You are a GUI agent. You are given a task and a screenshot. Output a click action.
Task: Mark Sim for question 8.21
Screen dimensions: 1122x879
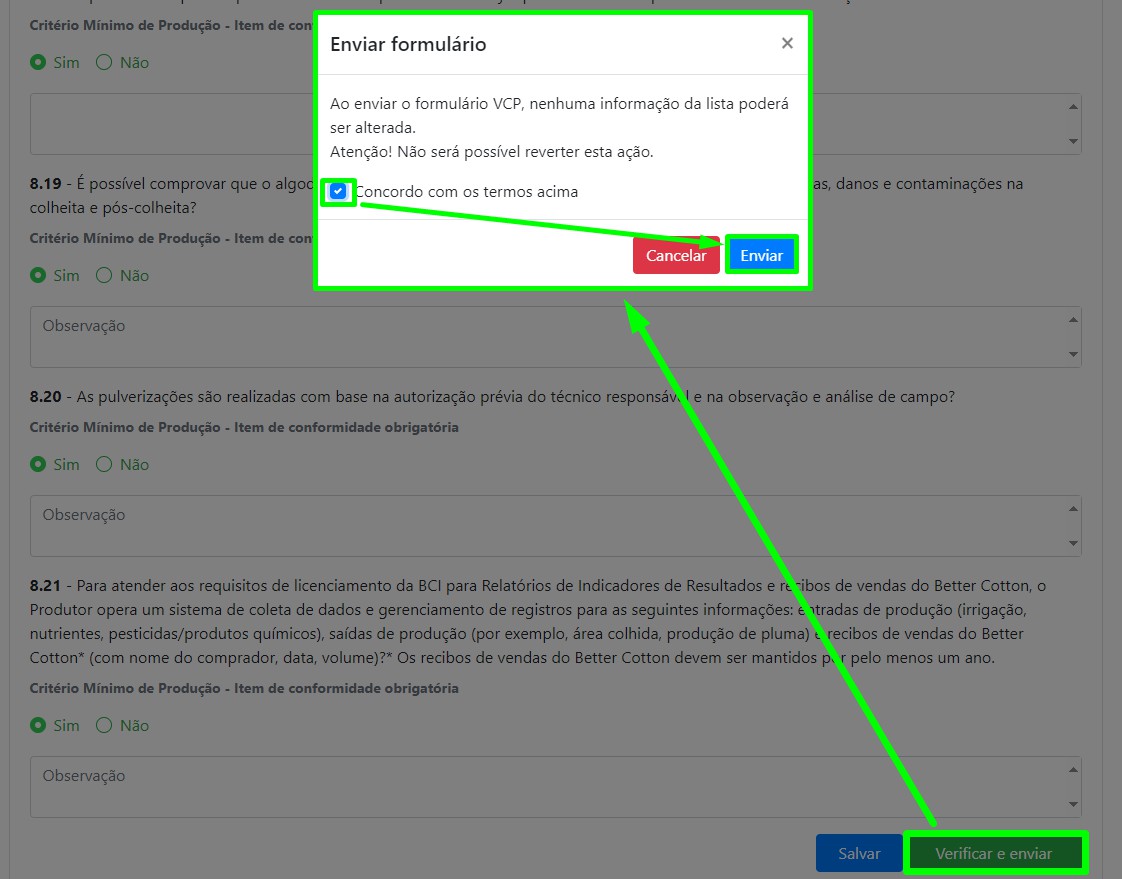tap(38, 725)
